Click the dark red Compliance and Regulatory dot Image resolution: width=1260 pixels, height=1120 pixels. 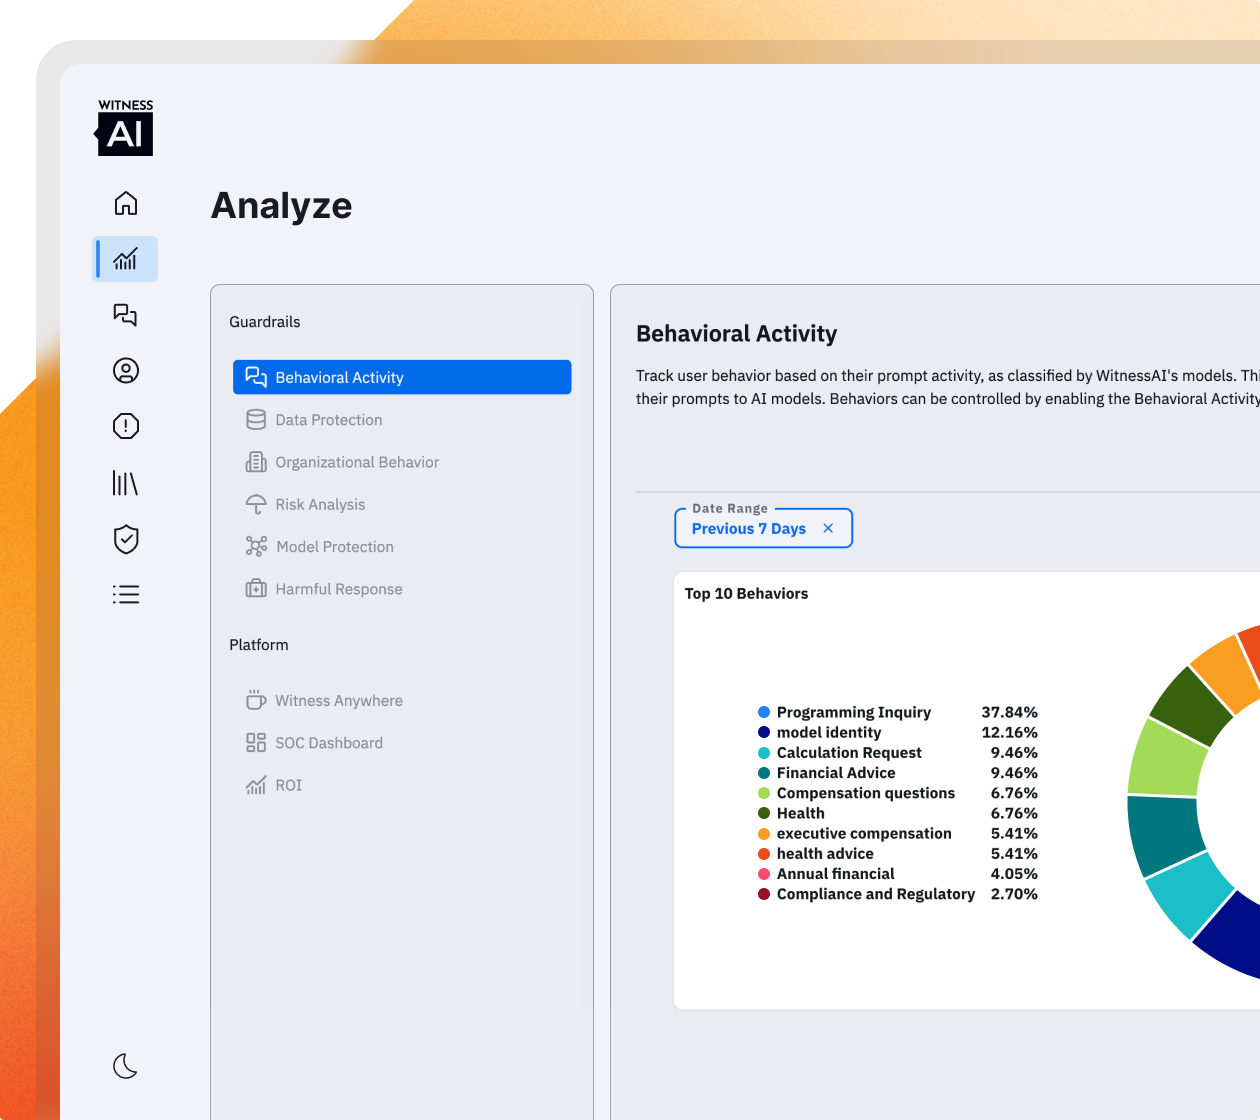(x=764, y=894)
